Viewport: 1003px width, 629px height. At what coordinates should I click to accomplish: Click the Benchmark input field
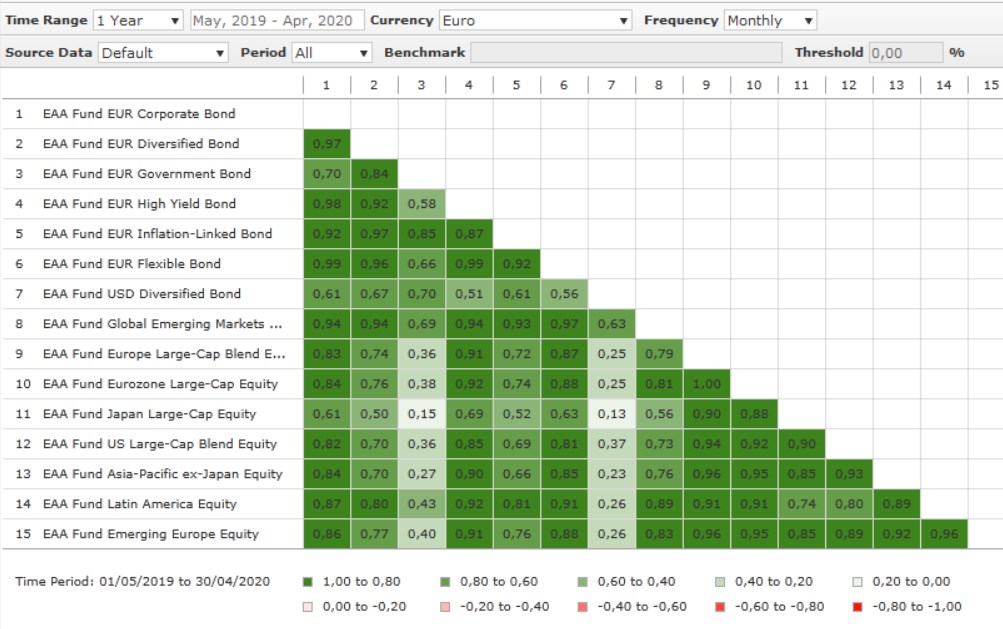tap(626, 52)
